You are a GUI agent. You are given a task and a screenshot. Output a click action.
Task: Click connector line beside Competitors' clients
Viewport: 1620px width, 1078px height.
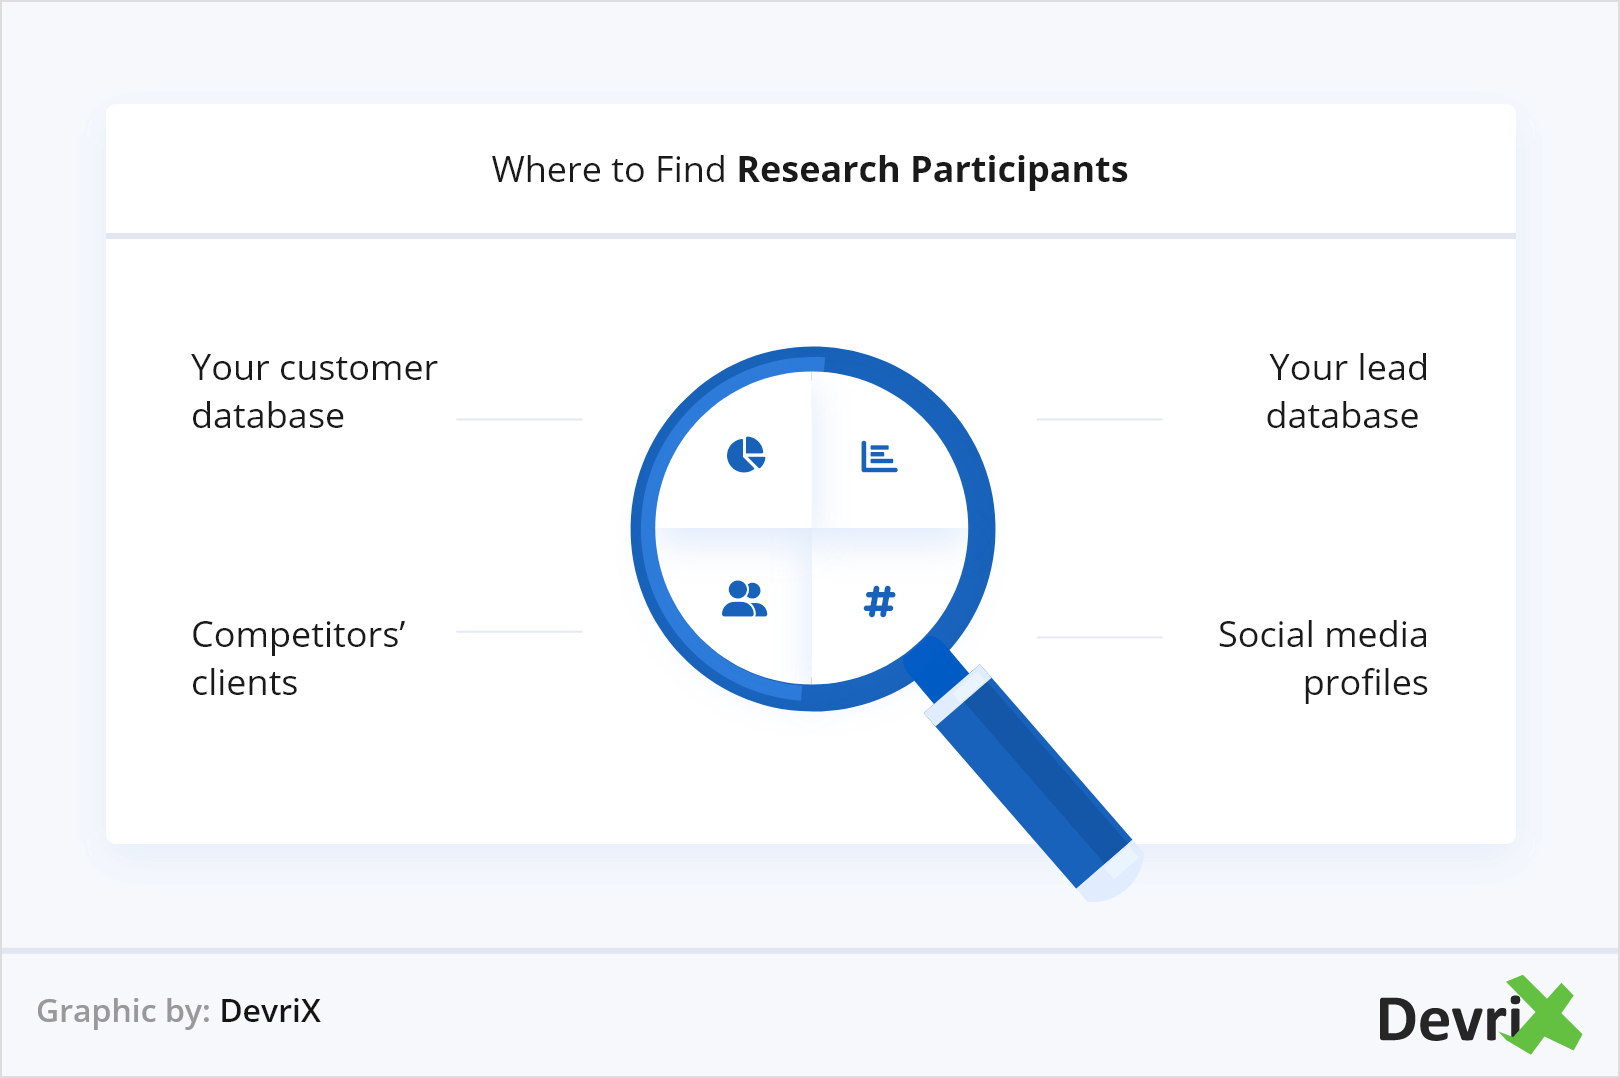519,632
